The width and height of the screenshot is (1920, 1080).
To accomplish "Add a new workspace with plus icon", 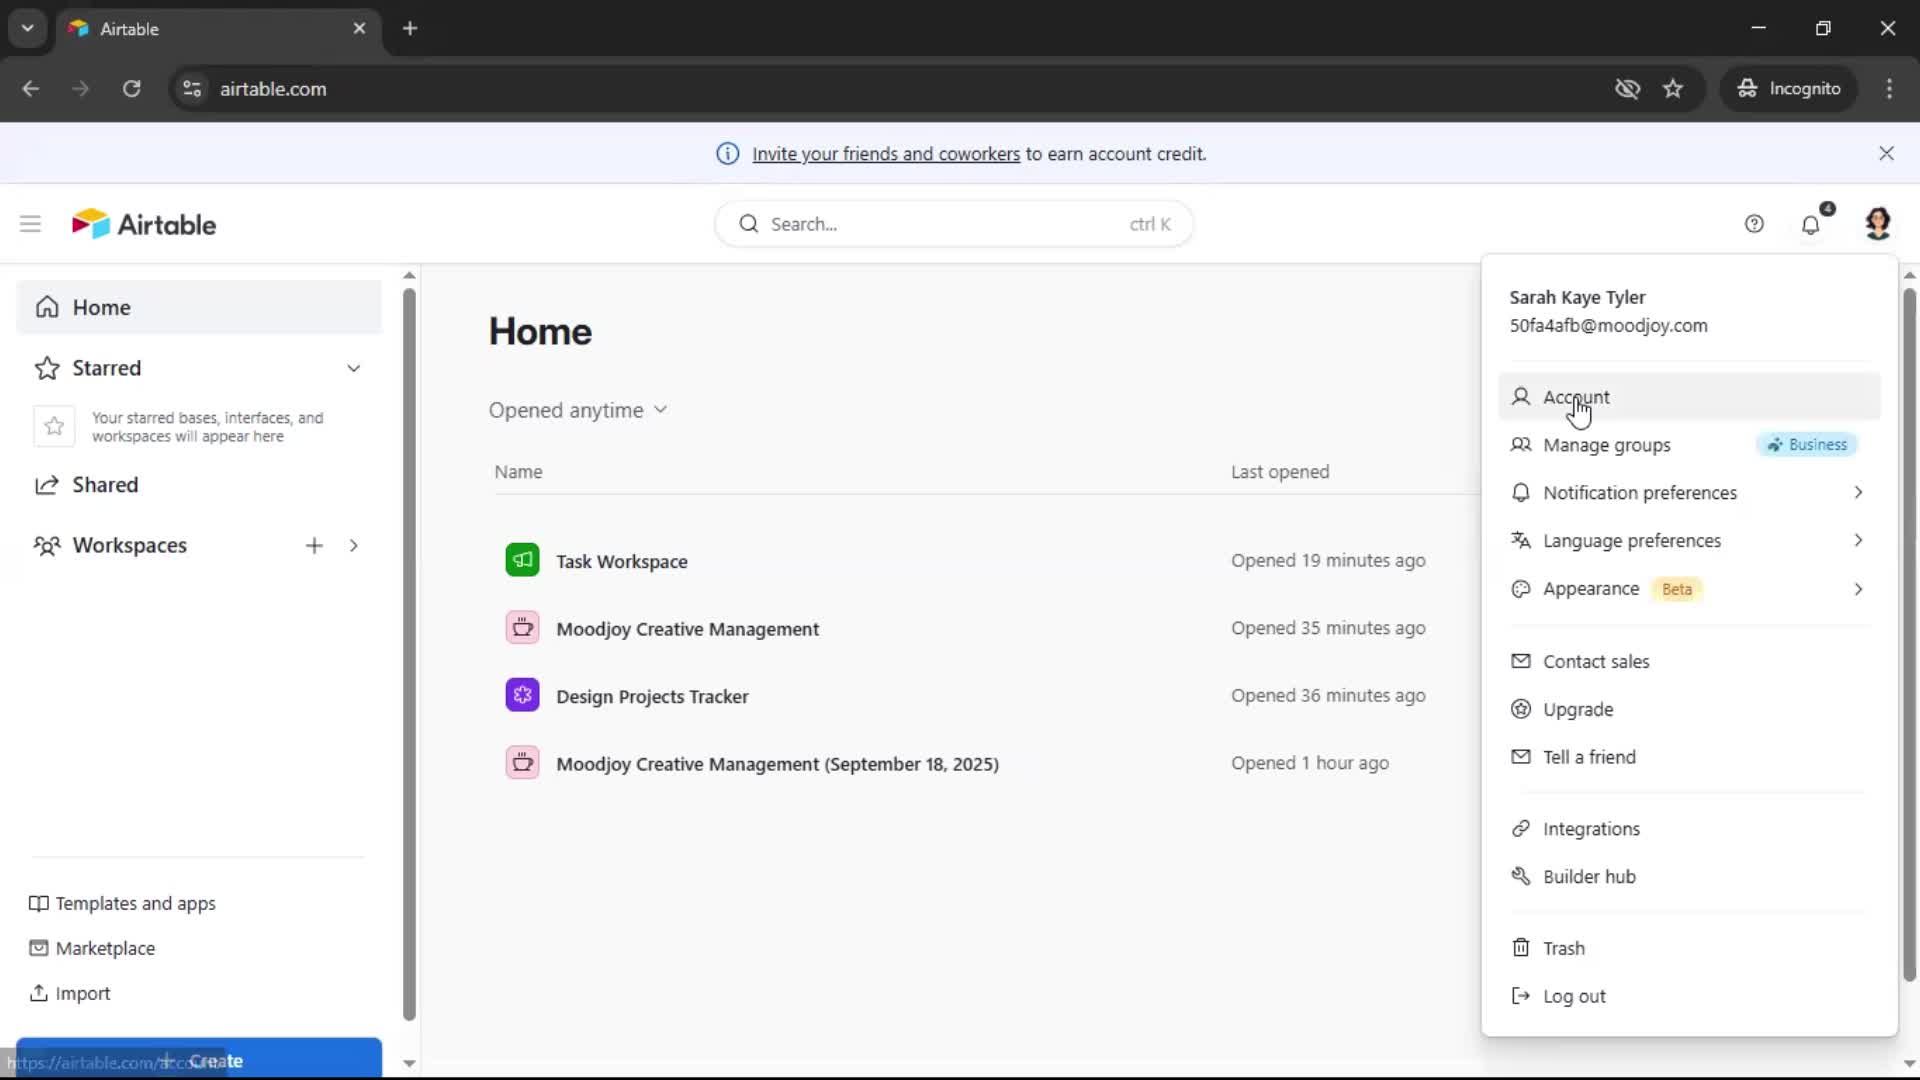I will point(314,545).
